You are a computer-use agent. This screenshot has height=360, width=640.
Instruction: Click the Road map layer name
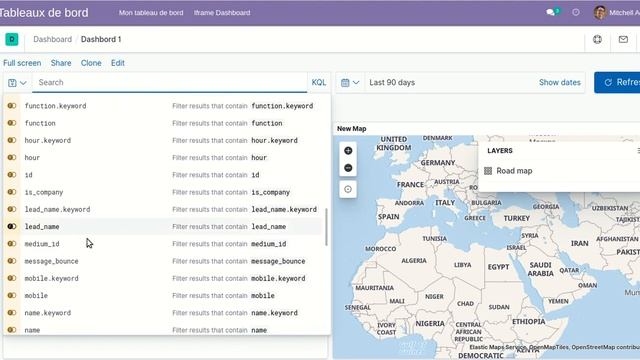[x=514, y=171]
